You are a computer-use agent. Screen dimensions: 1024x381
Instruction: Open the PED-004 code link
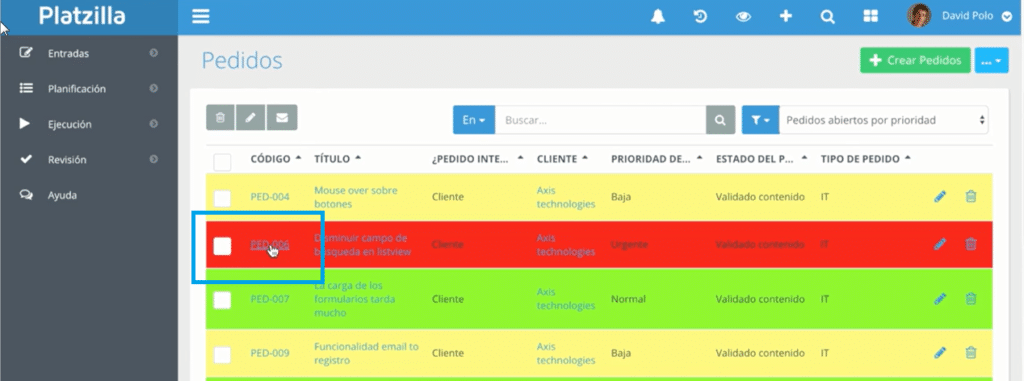(270, 197)
